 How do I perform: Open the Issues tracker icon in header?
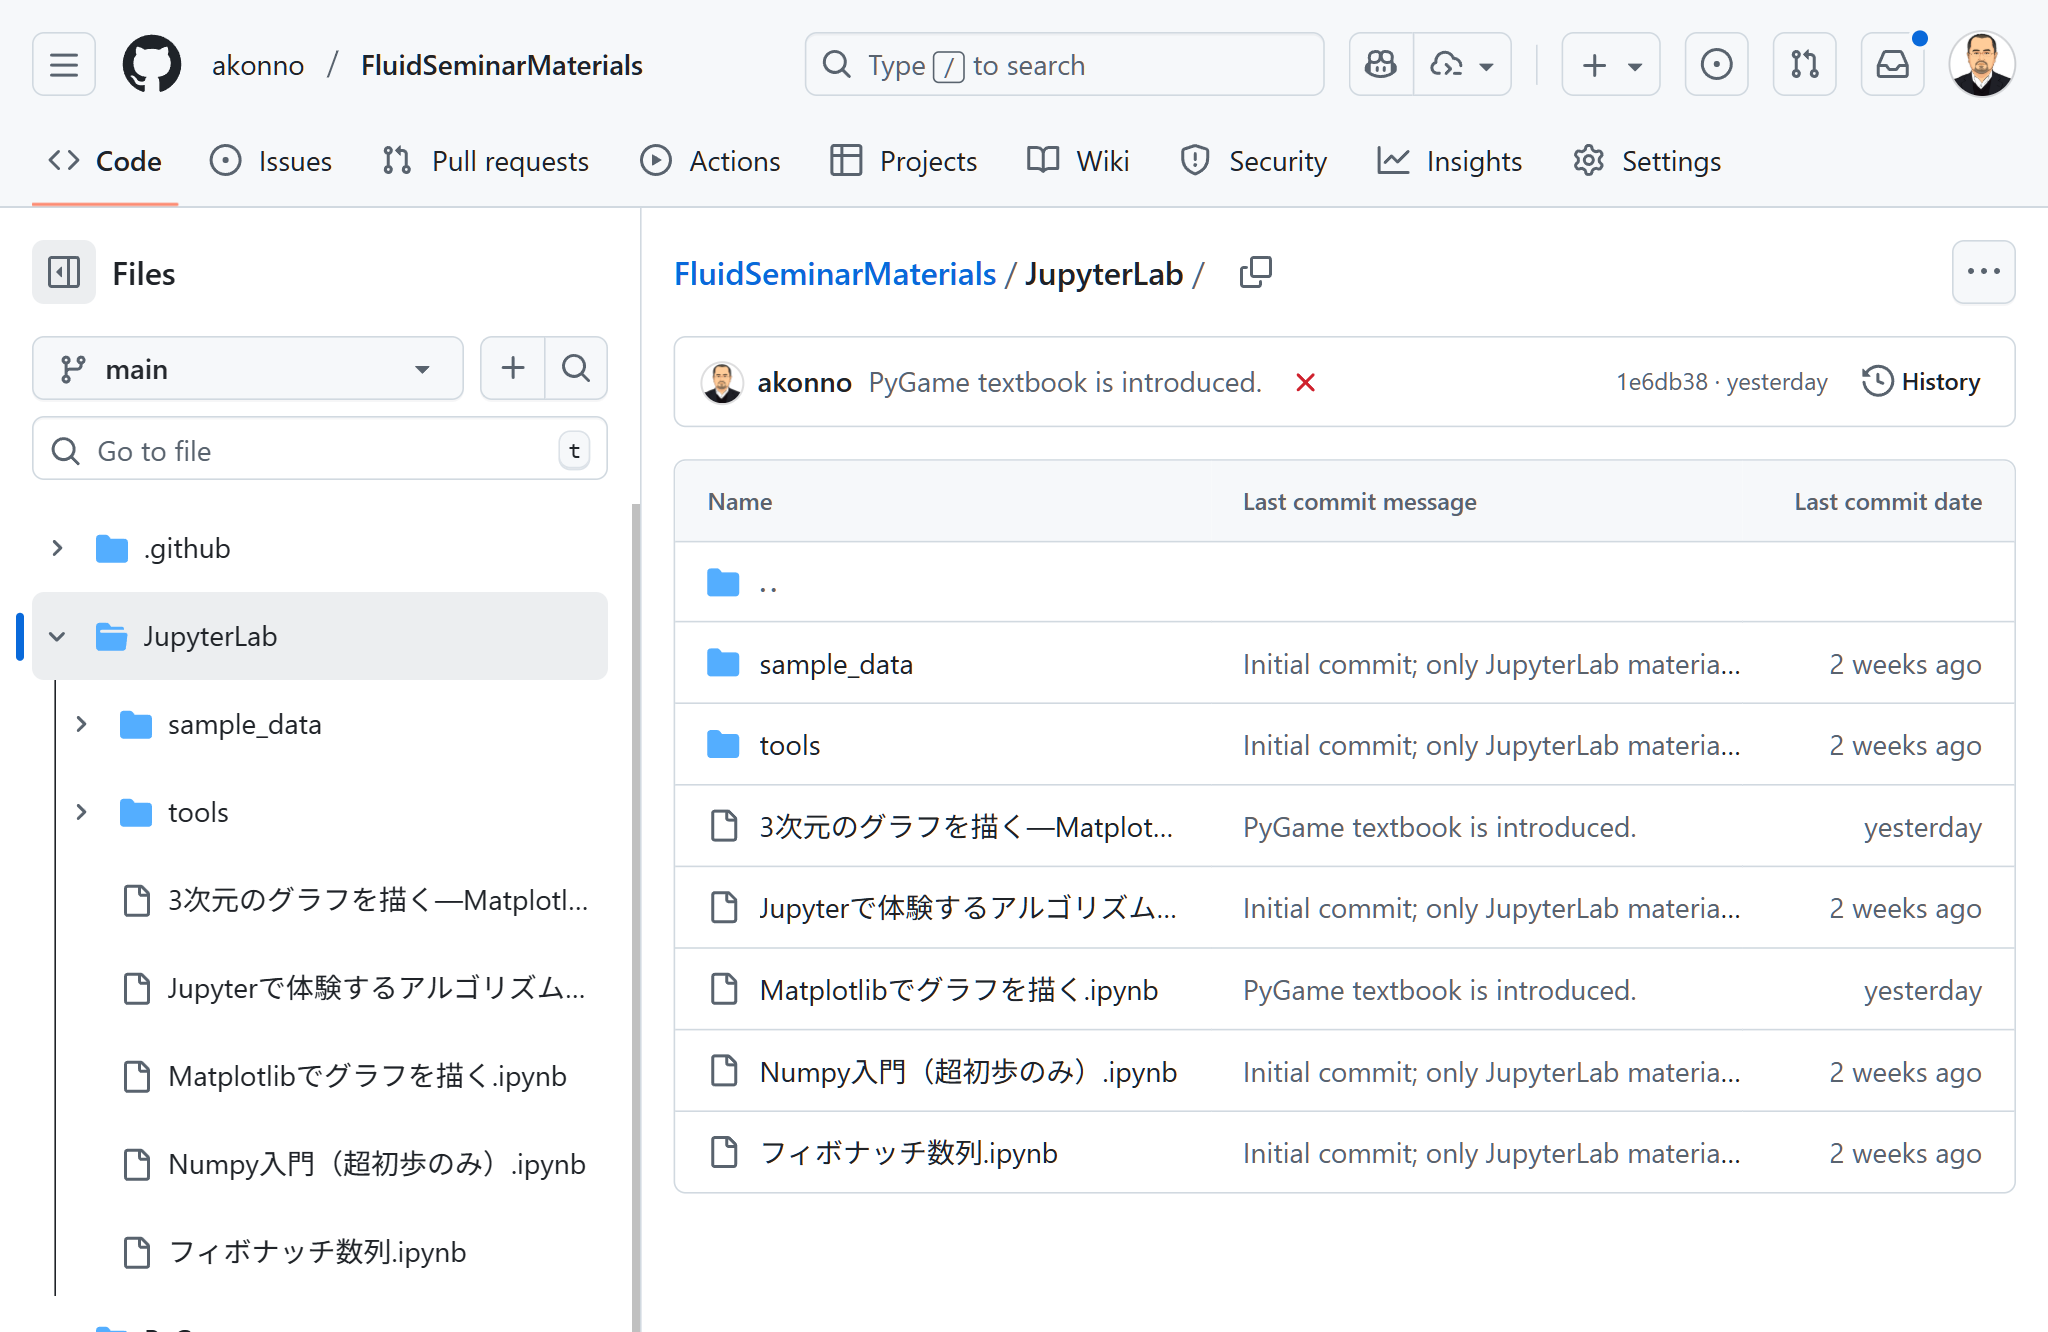(1717, 64)
